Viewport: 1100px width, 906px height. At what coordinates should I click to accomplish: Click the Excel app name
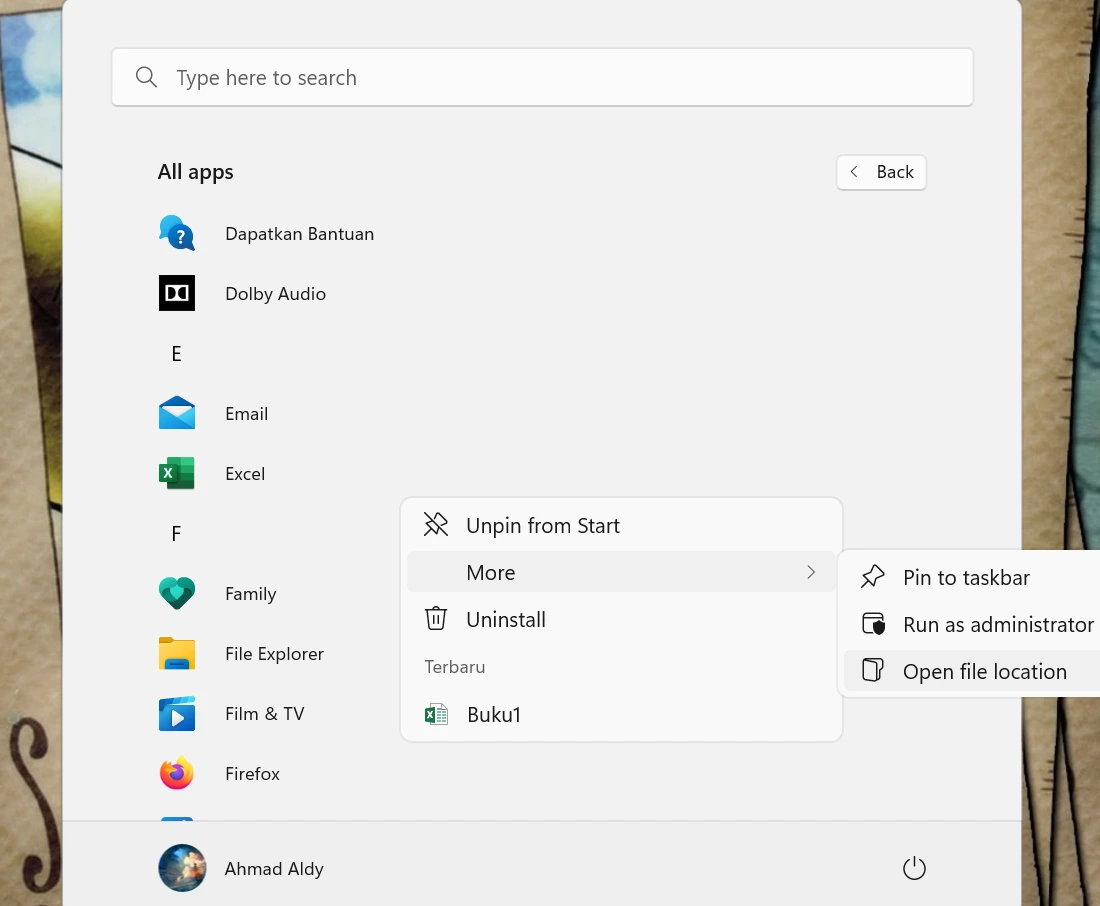pos(245,474)
